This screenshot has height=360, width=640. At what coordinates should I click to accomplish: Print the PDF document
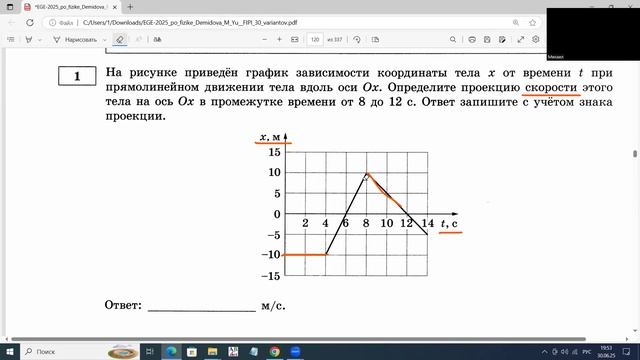472,40
